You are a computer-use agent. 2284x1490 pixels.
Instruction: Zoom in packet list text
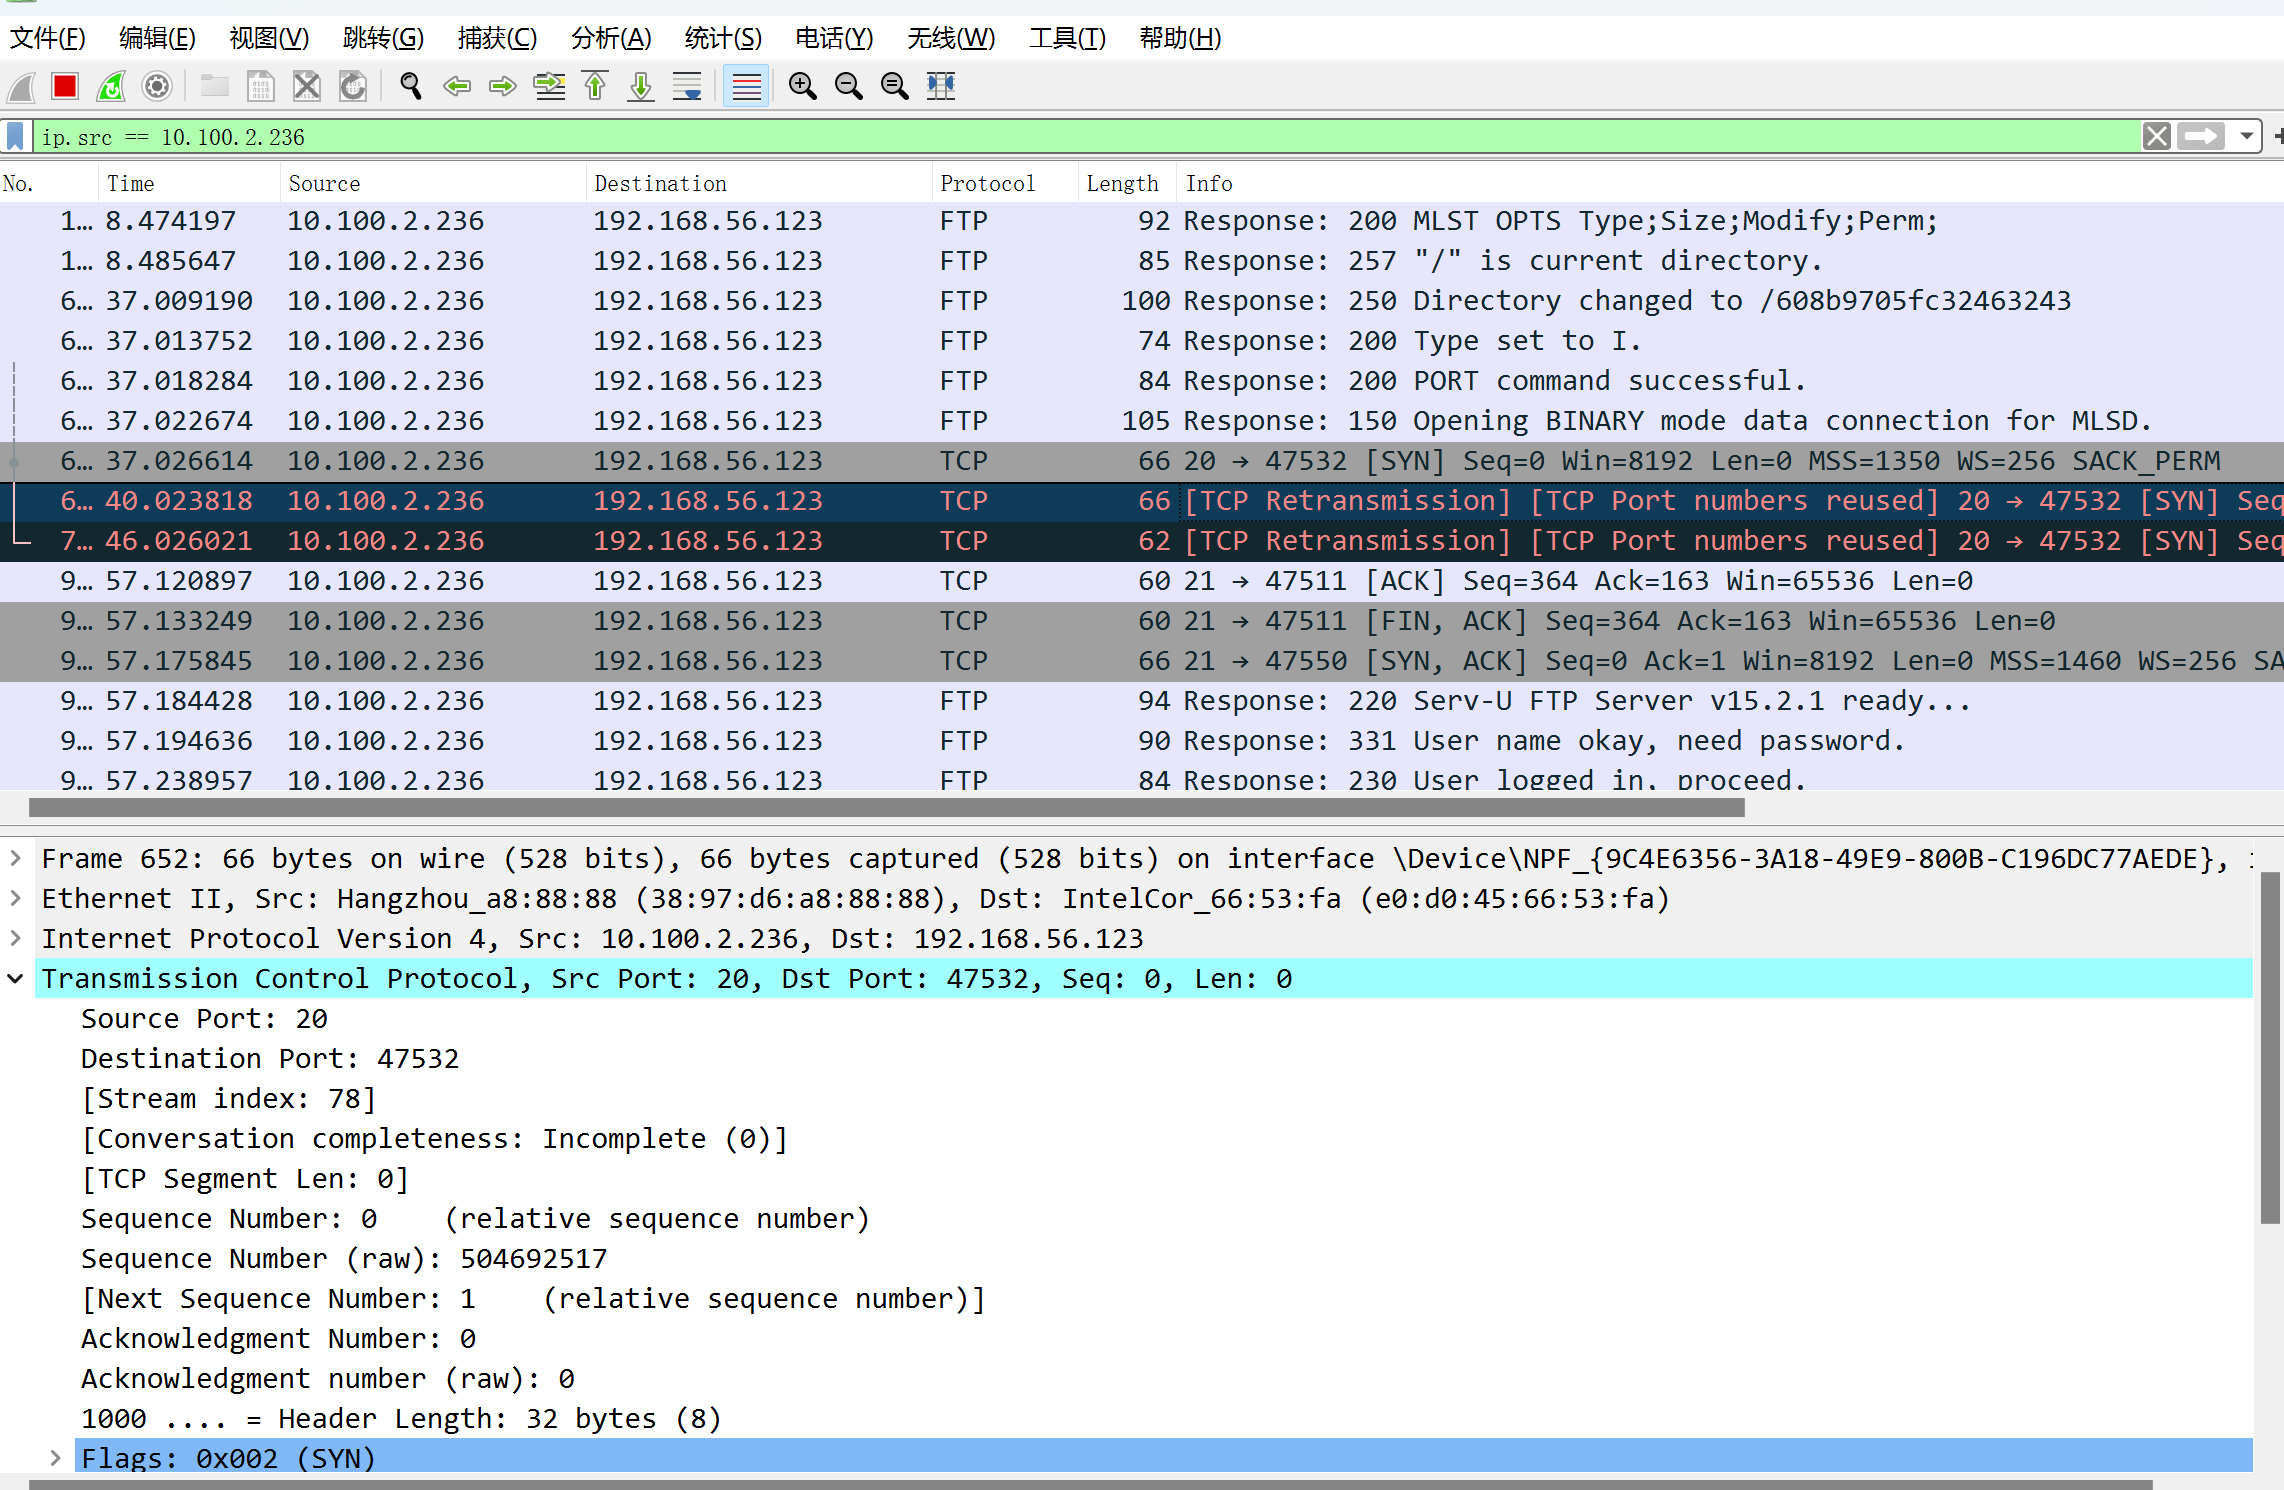click(x=802, y=87)
